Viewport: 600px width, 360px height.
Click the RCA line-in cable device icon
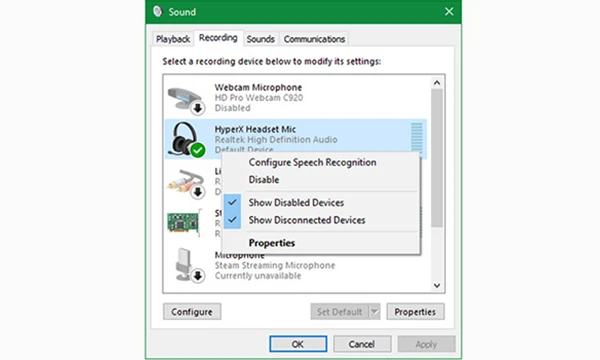click(186, 184)
